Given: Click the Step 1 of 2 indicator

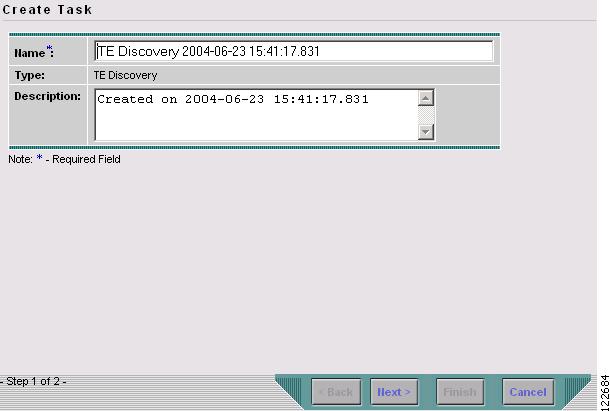Looking at the screenshot, I should [33, 381].
